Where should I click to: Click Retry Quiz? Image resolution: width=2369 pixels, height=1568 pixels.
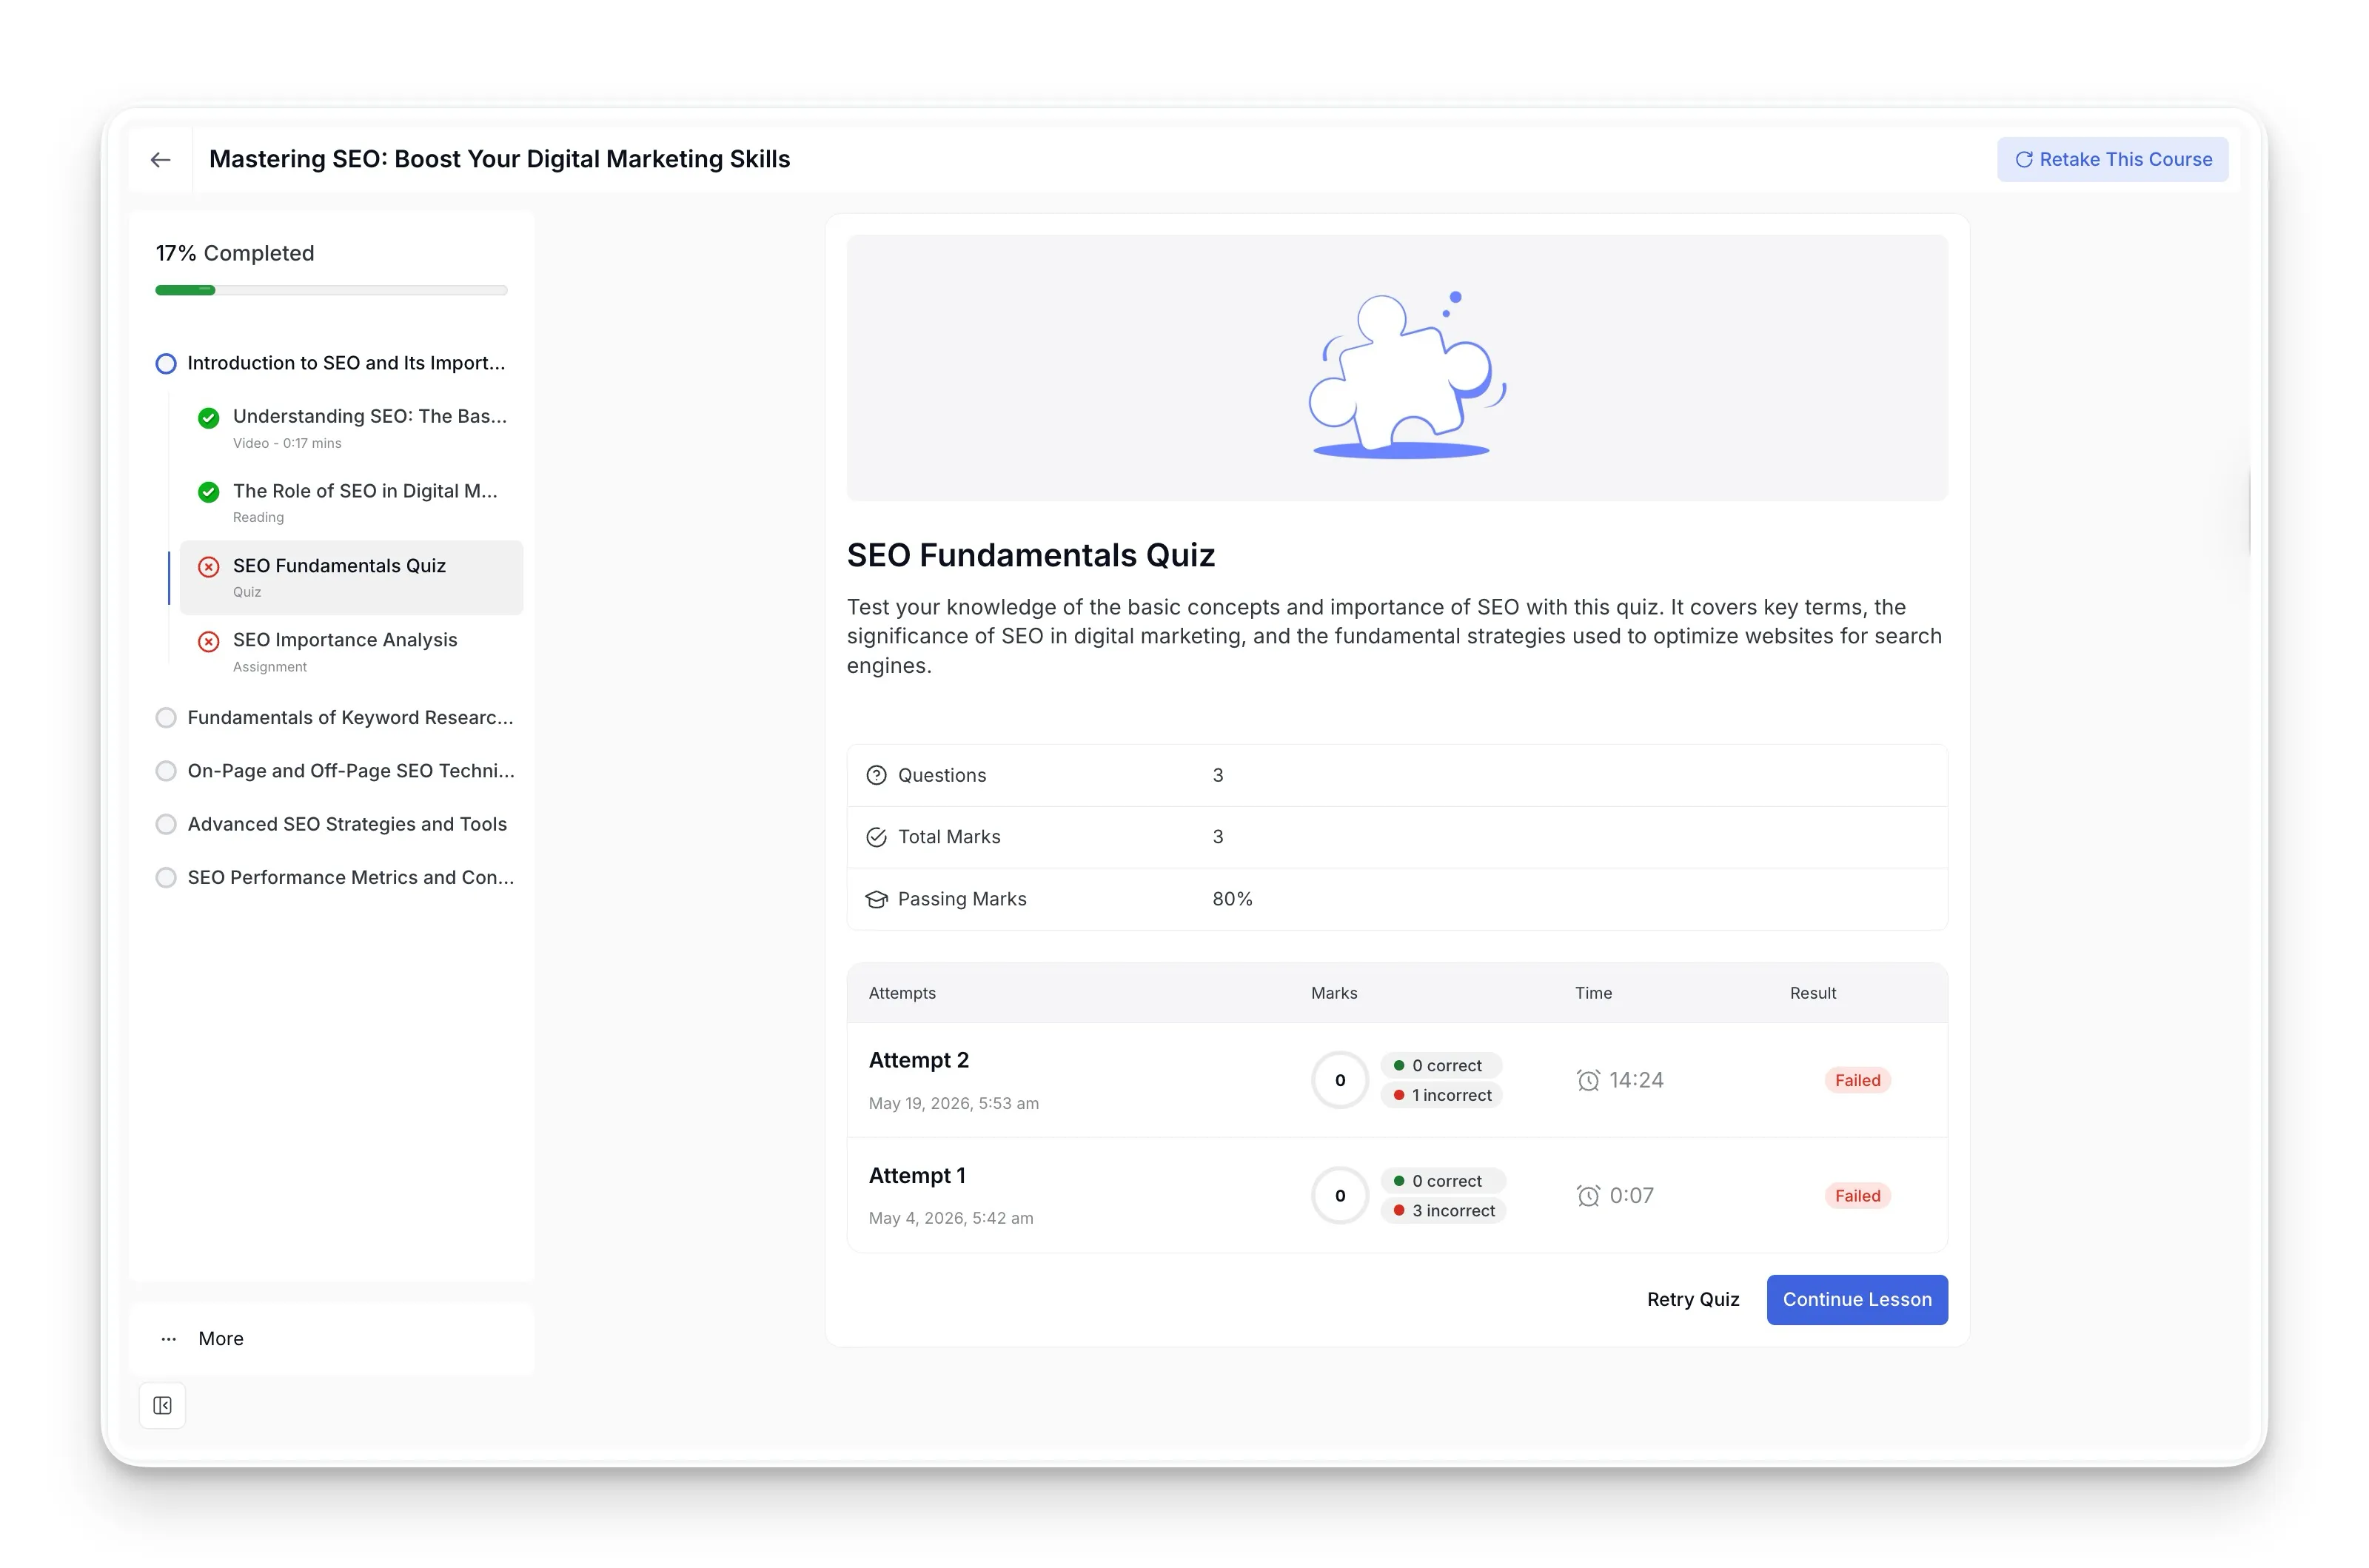pos(1693,1300)
